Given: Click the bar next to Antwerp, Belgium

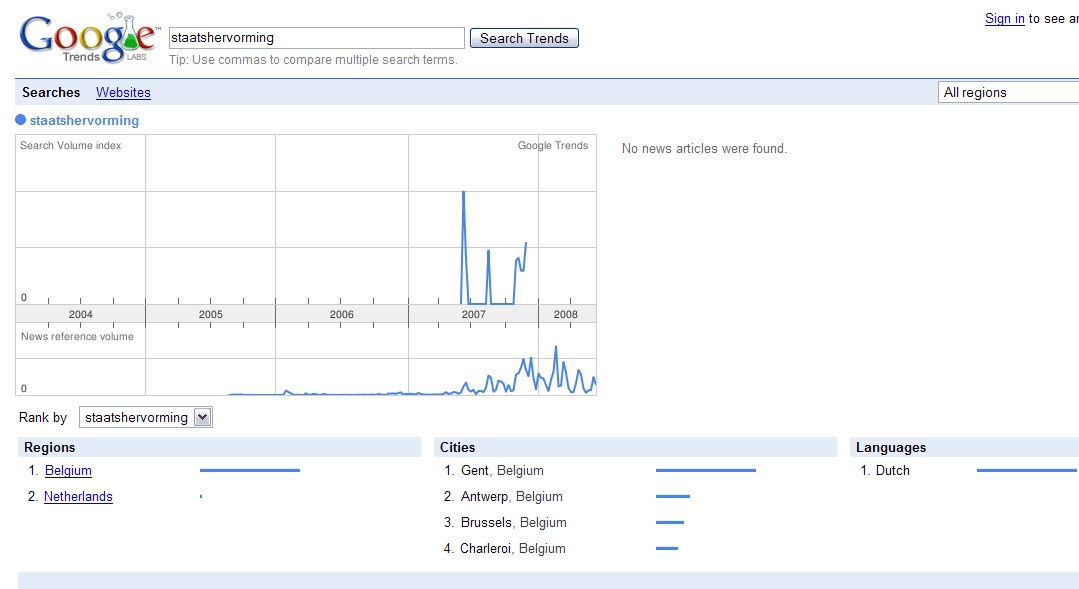Looking at the screenshot, I should tap(673, 496).
